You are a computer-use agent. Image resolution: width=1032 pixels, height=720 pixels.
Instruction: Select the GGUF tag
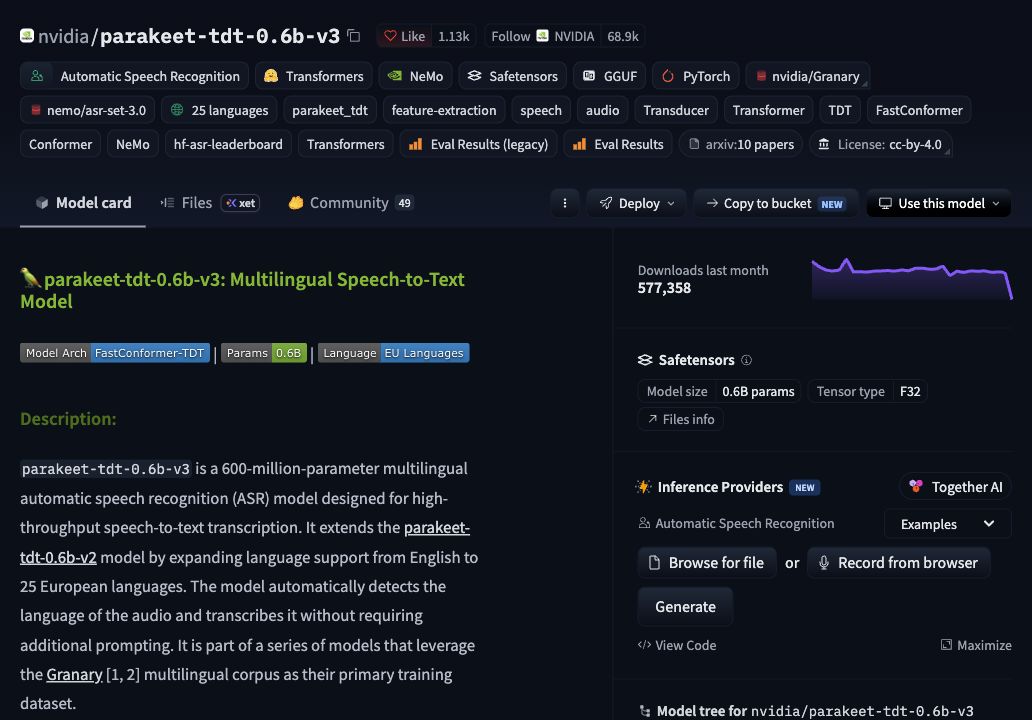coord(609,76)
